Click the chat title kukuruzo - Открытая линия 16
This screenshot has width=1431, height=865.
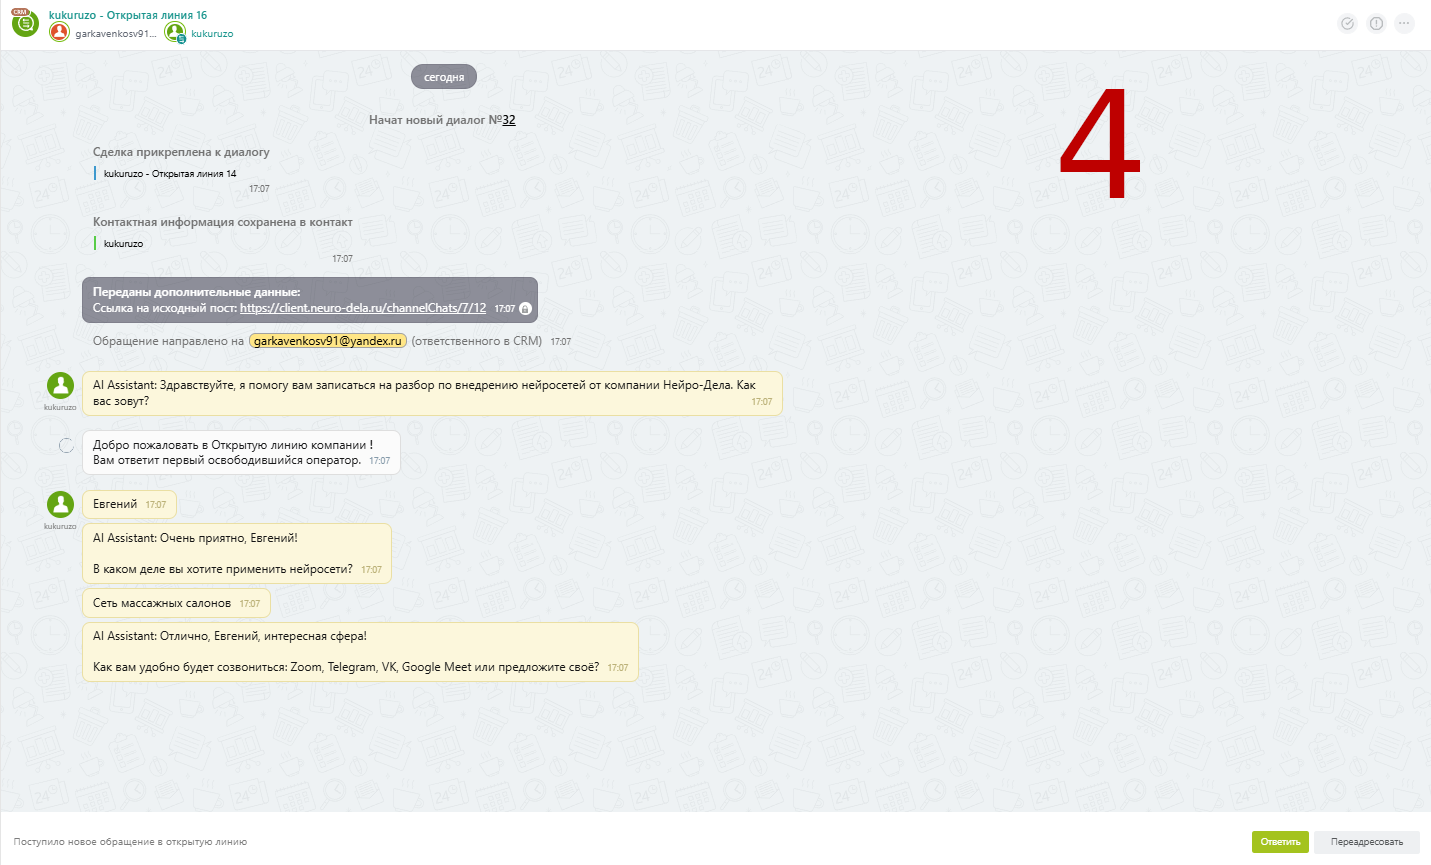(128, 15)
